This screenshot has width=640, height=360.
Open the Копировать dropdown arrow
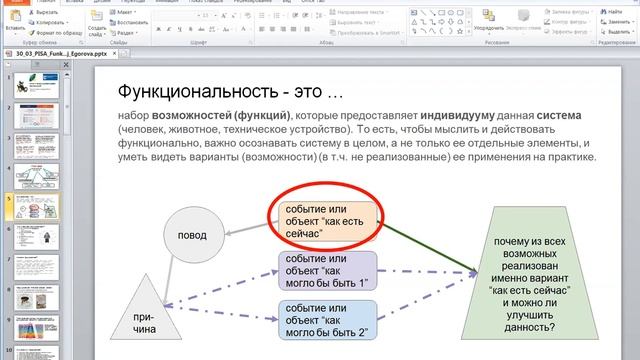point(67,22)
